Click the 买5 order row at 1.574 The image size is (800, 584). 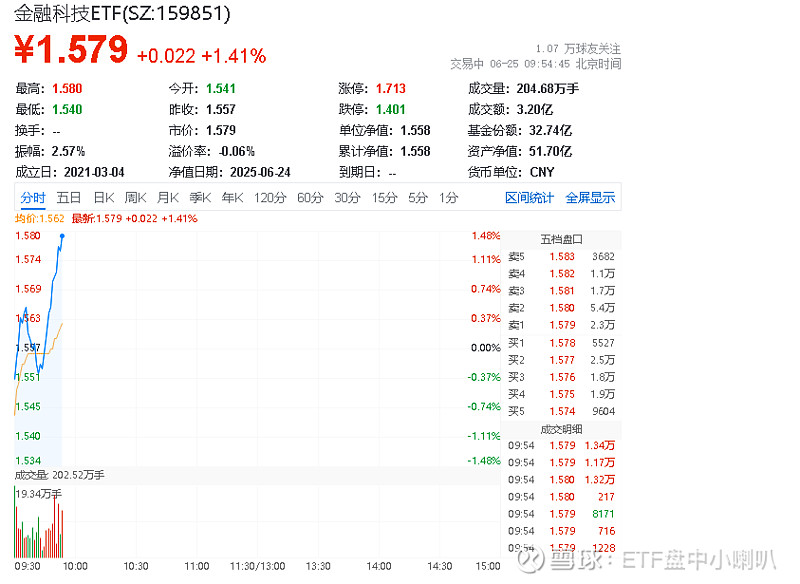coord(562,411)
